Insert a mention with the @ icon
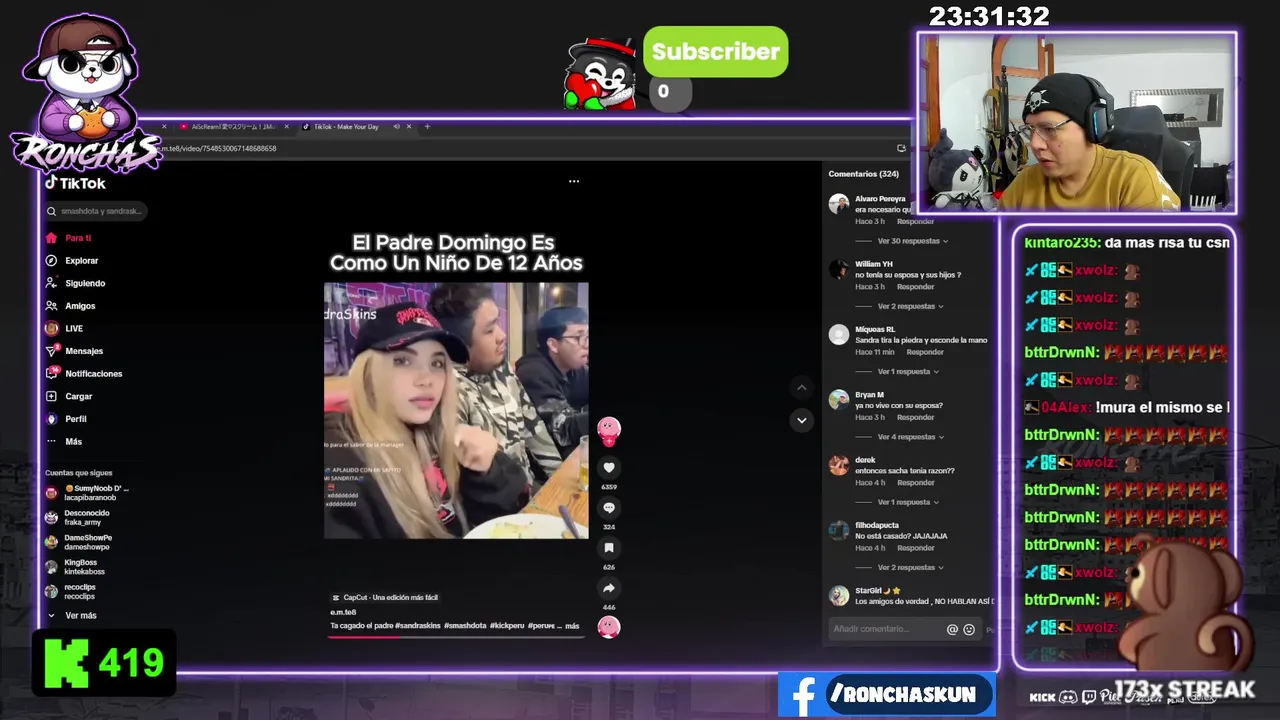The width and height of the screenshot is (1280, 720). (x=952, y=630)
